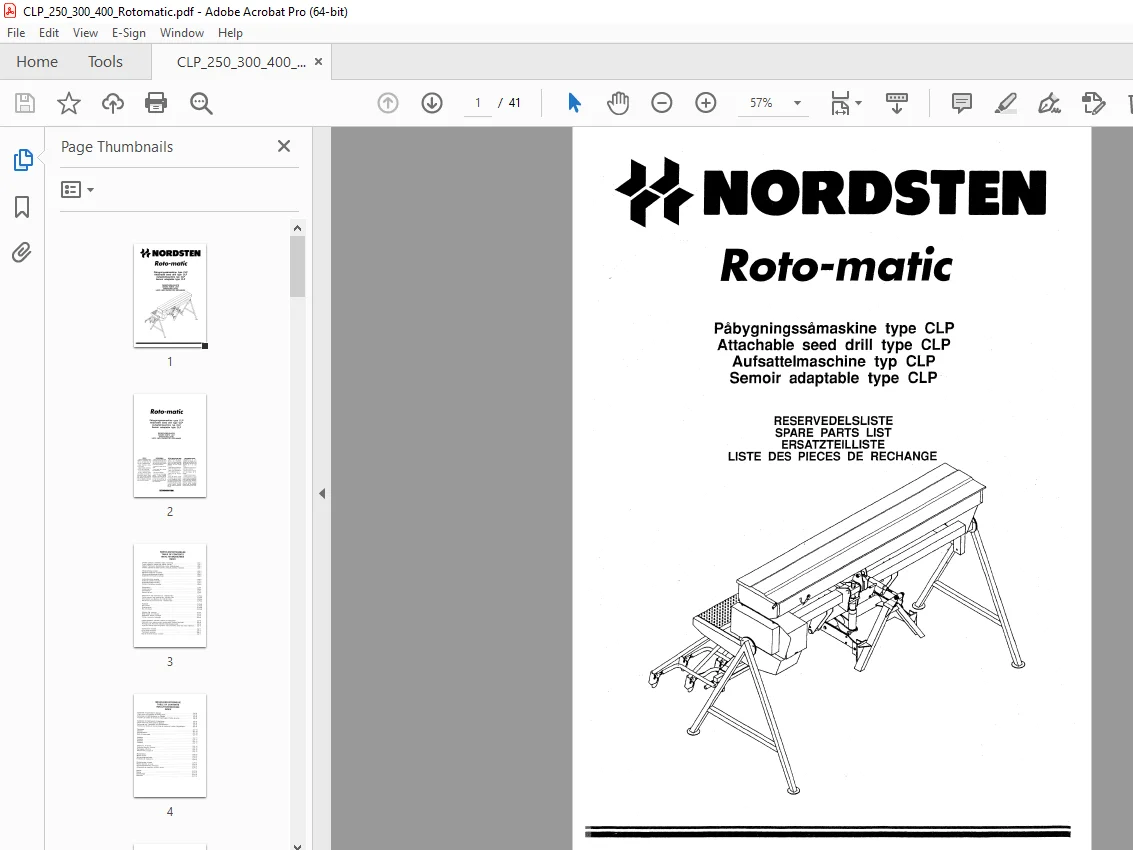
Task: Zoom out with minus button
Action: tap(662, 103)
